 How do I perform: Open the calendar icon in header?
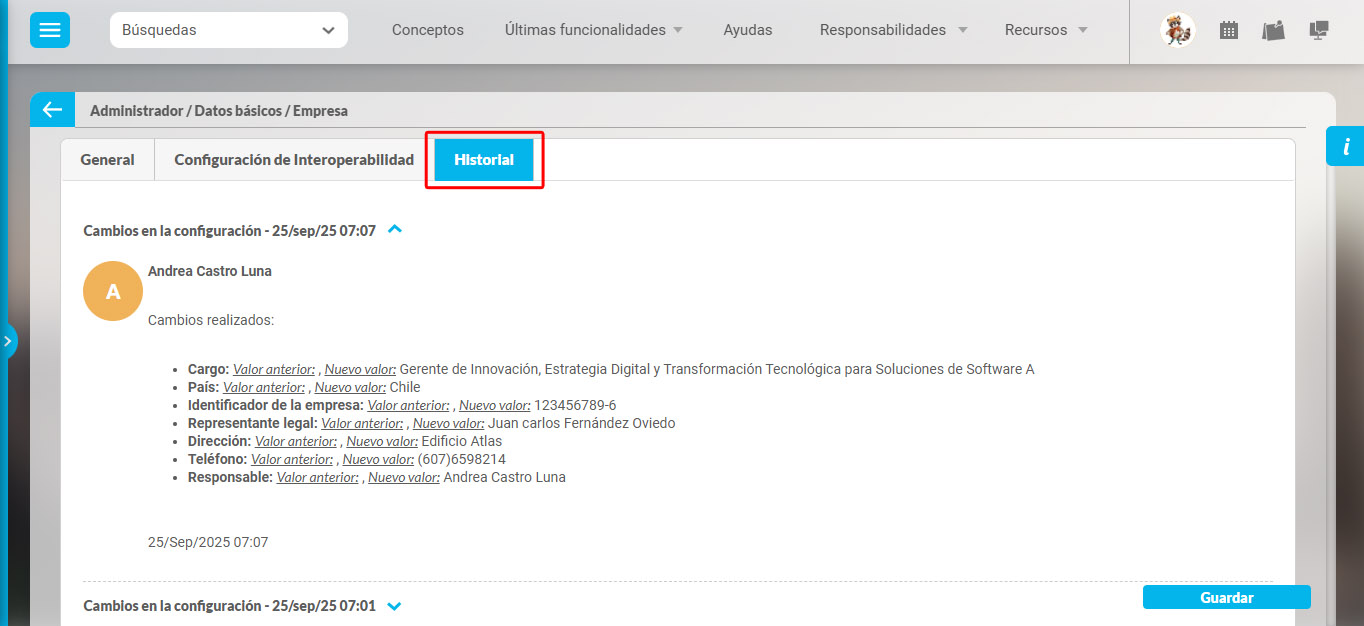tap(1229, 30)
